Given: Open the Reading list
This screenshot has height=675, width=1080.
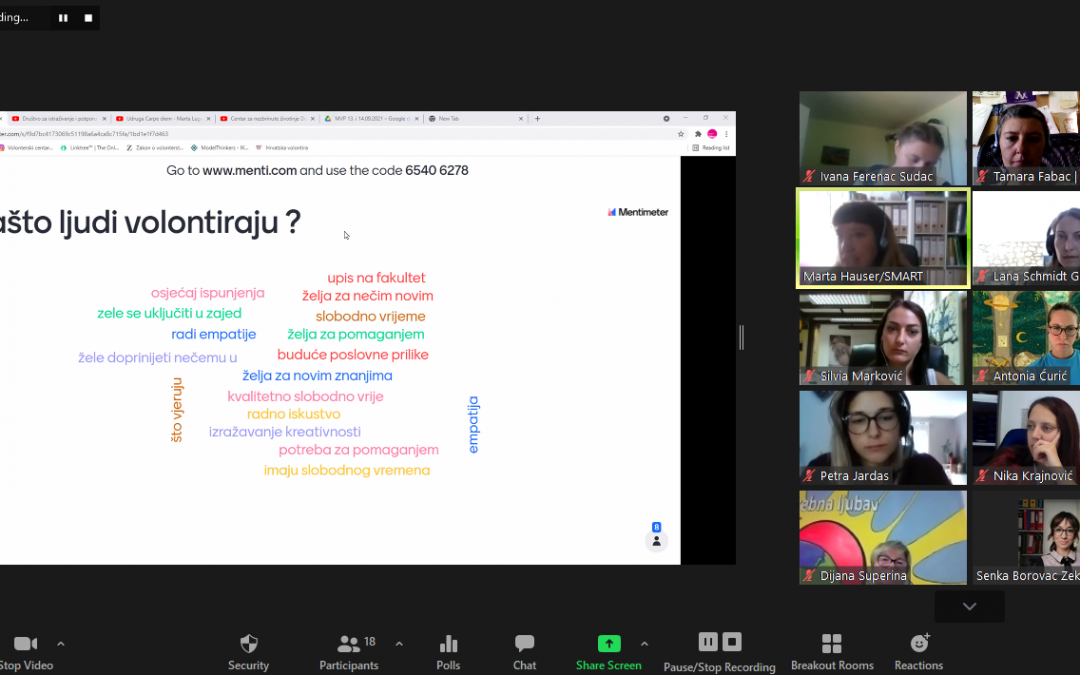Looking at the screenshot, I should click(711, 147).
